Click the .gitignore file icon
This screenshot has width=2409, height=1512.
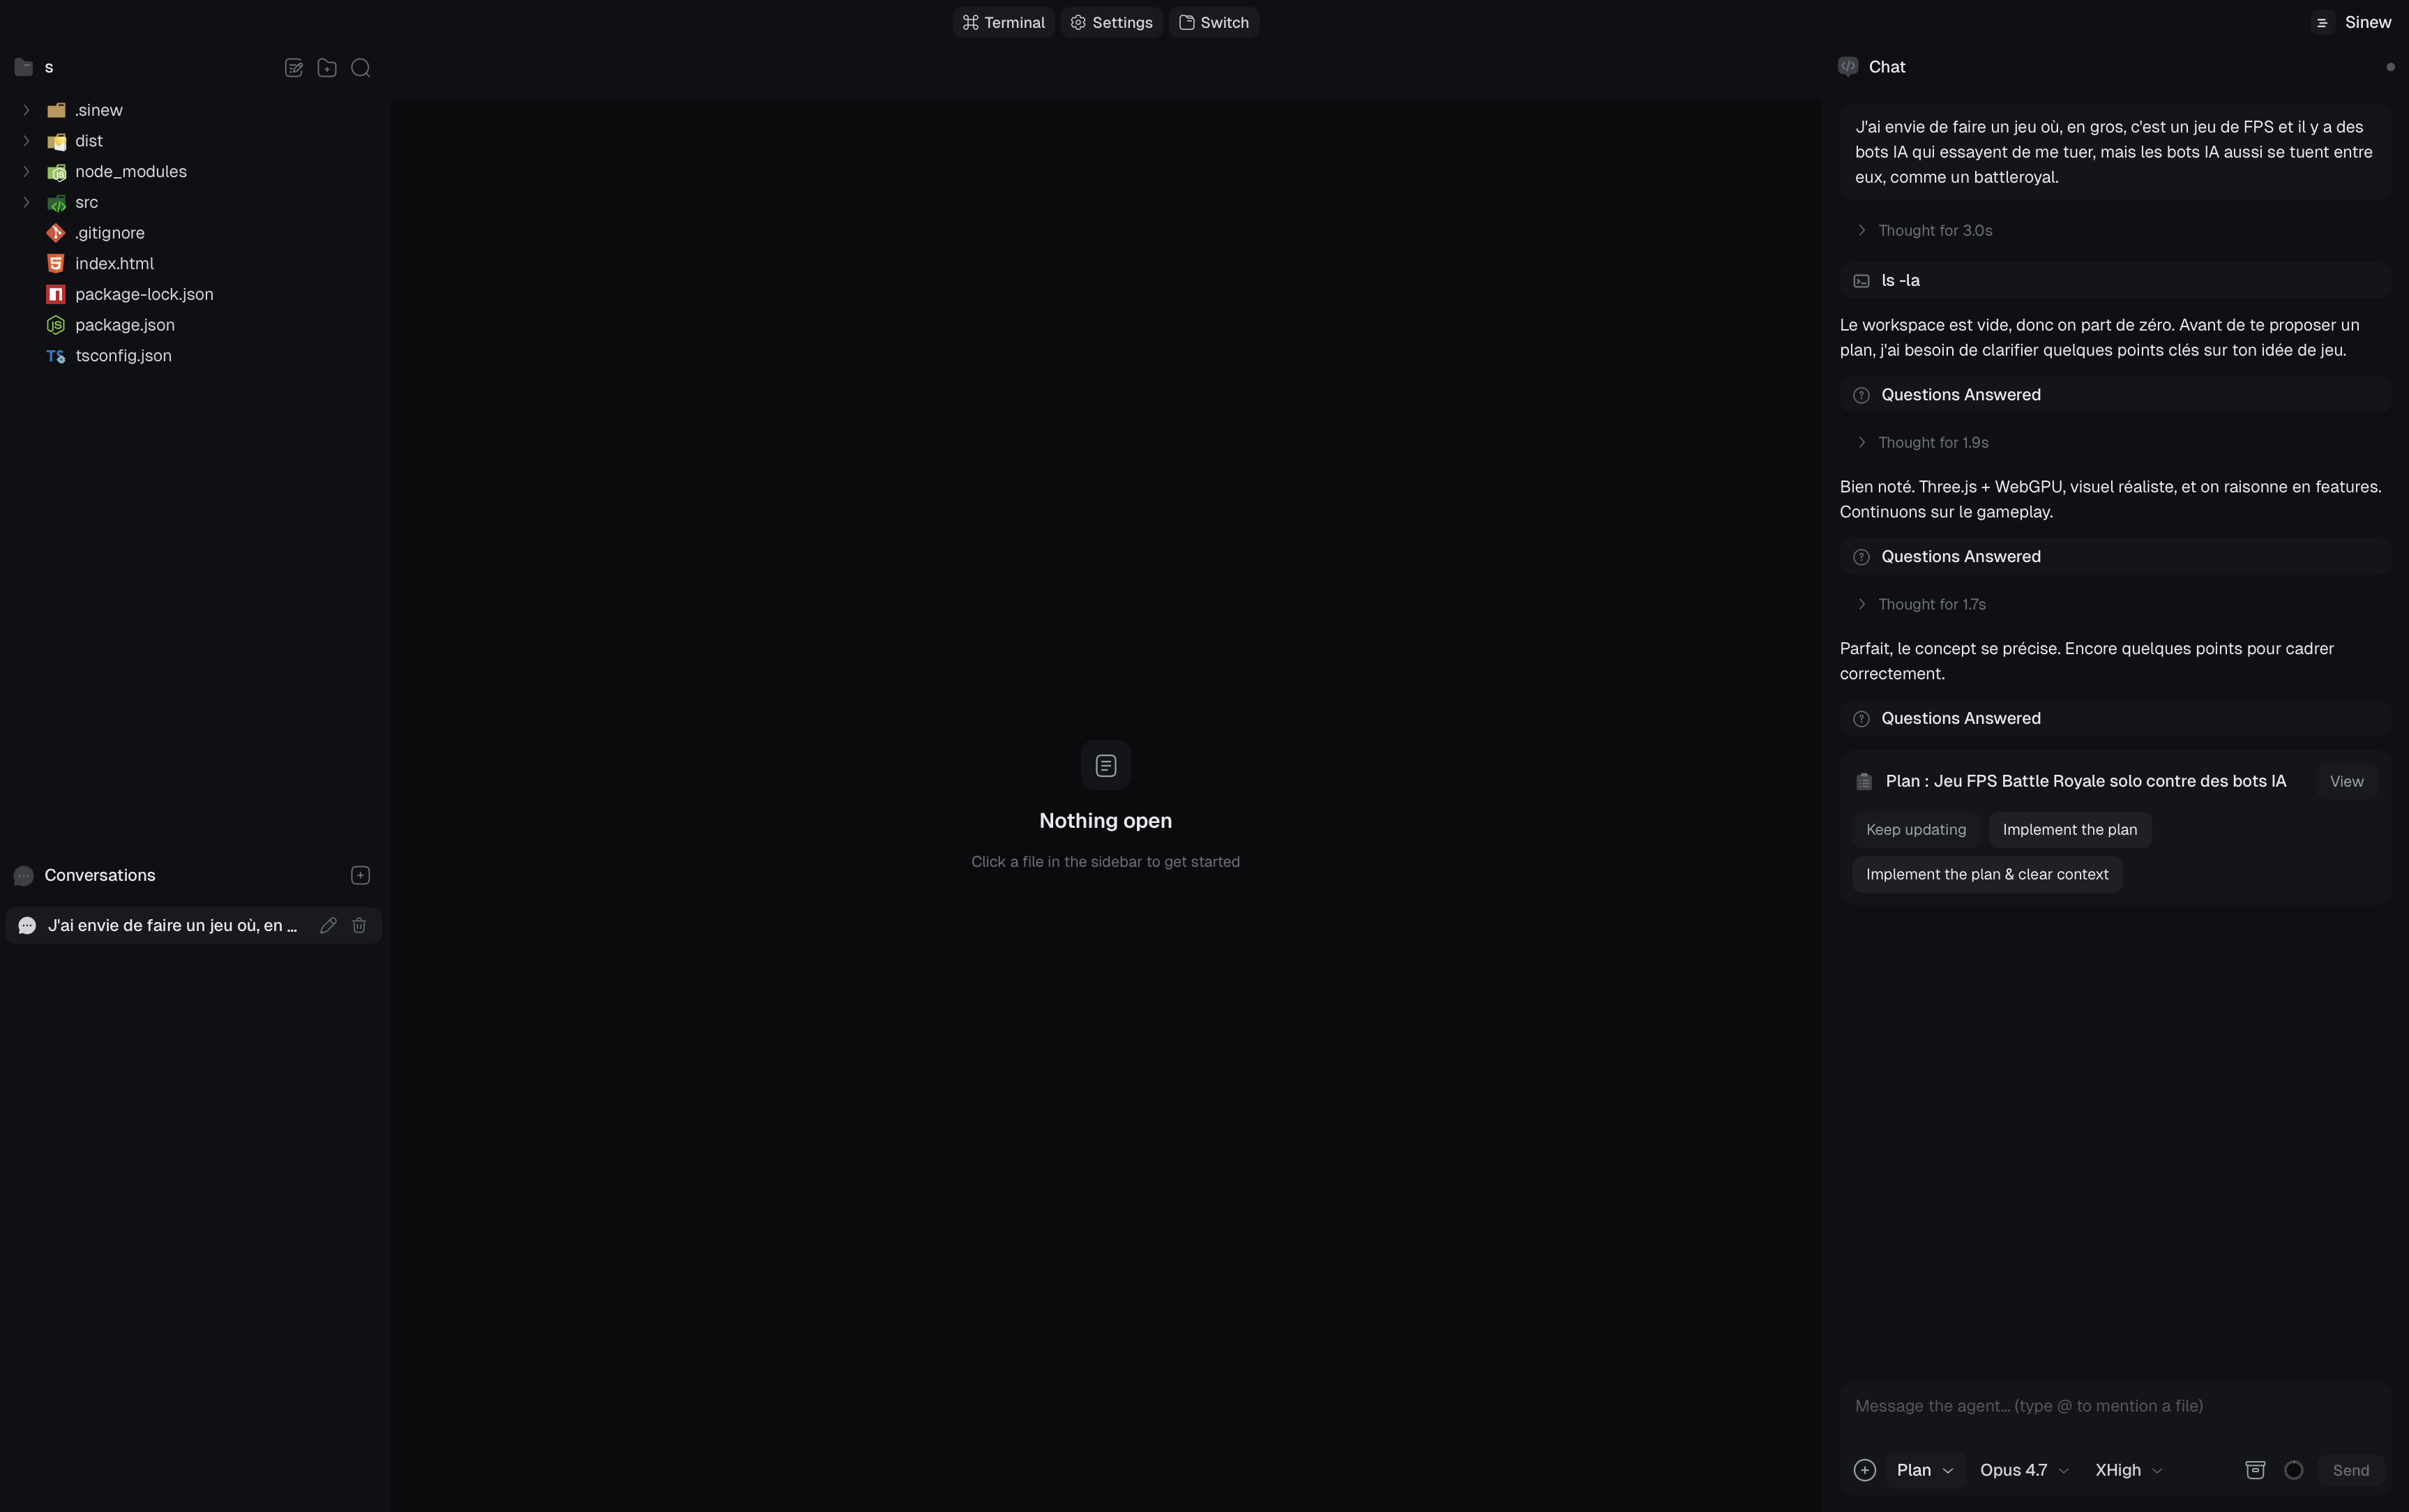(56, 233)
